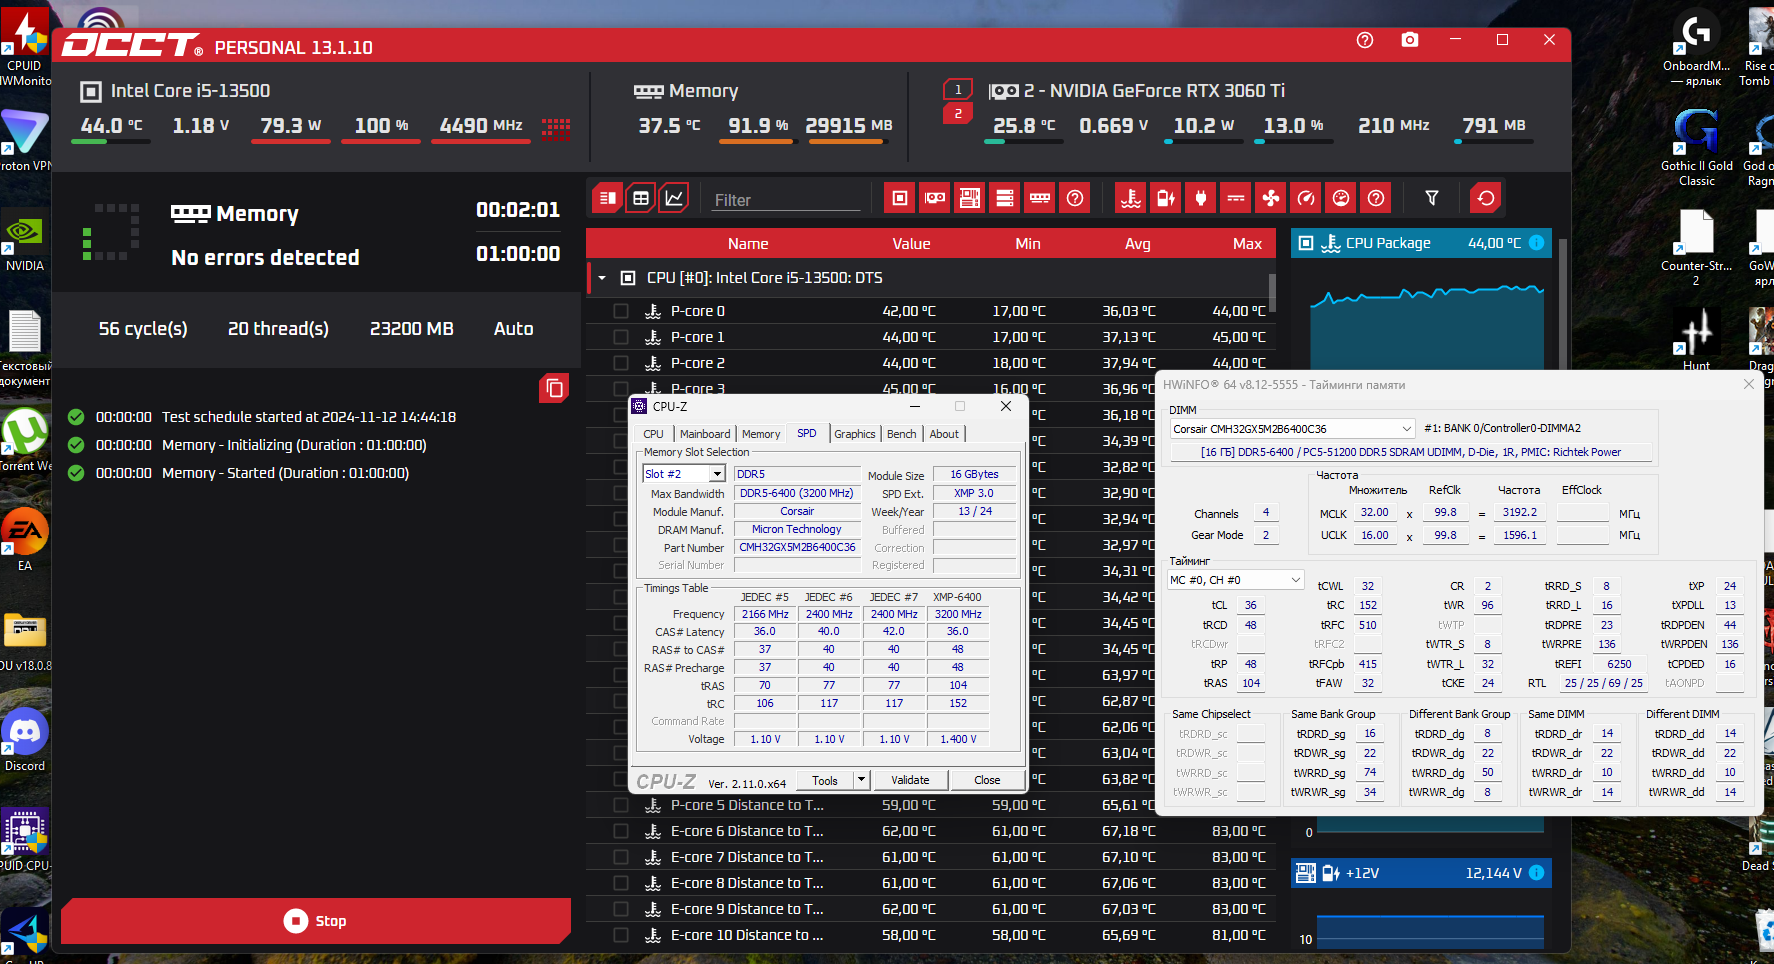
Task: Toggle the CPU sensor filter icon
Action: pos(900,198)
